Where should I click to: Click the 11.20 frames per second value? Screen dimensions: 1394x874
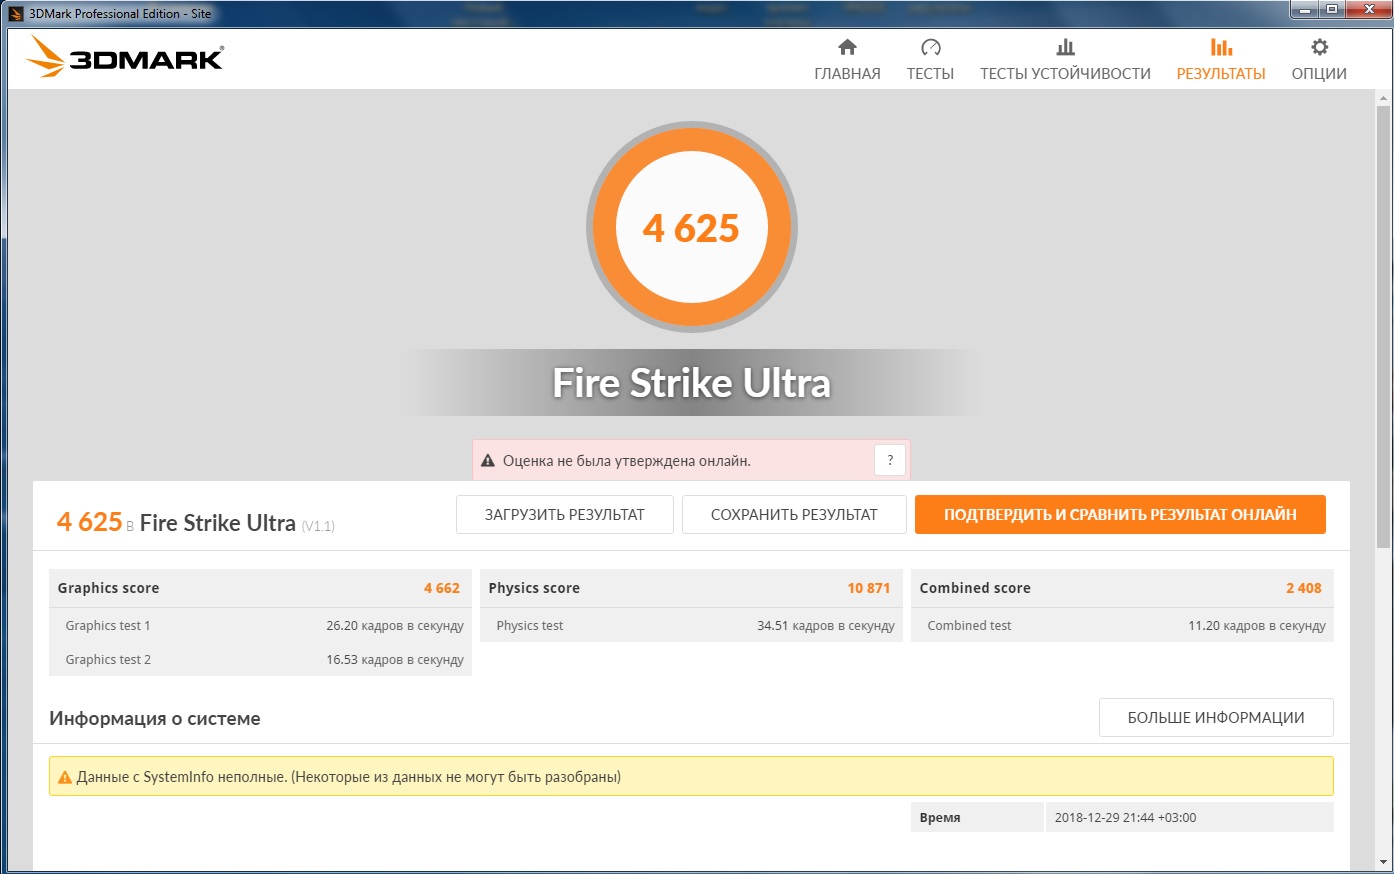tap(1257, 626)
